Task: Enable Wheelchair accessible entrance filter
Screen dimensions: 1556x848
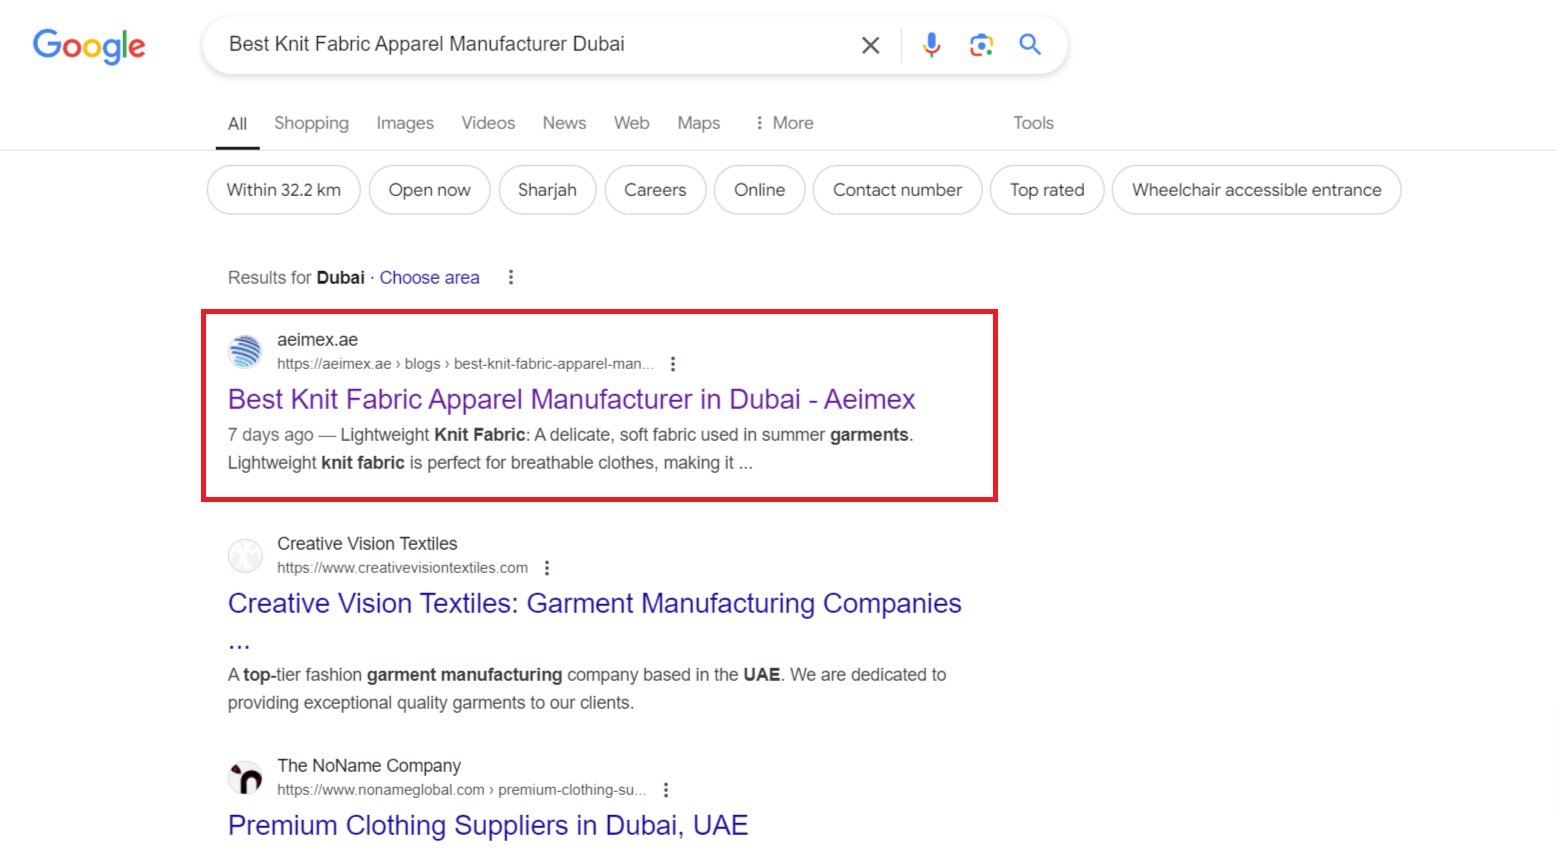Action: click(x=1256, y=190)
